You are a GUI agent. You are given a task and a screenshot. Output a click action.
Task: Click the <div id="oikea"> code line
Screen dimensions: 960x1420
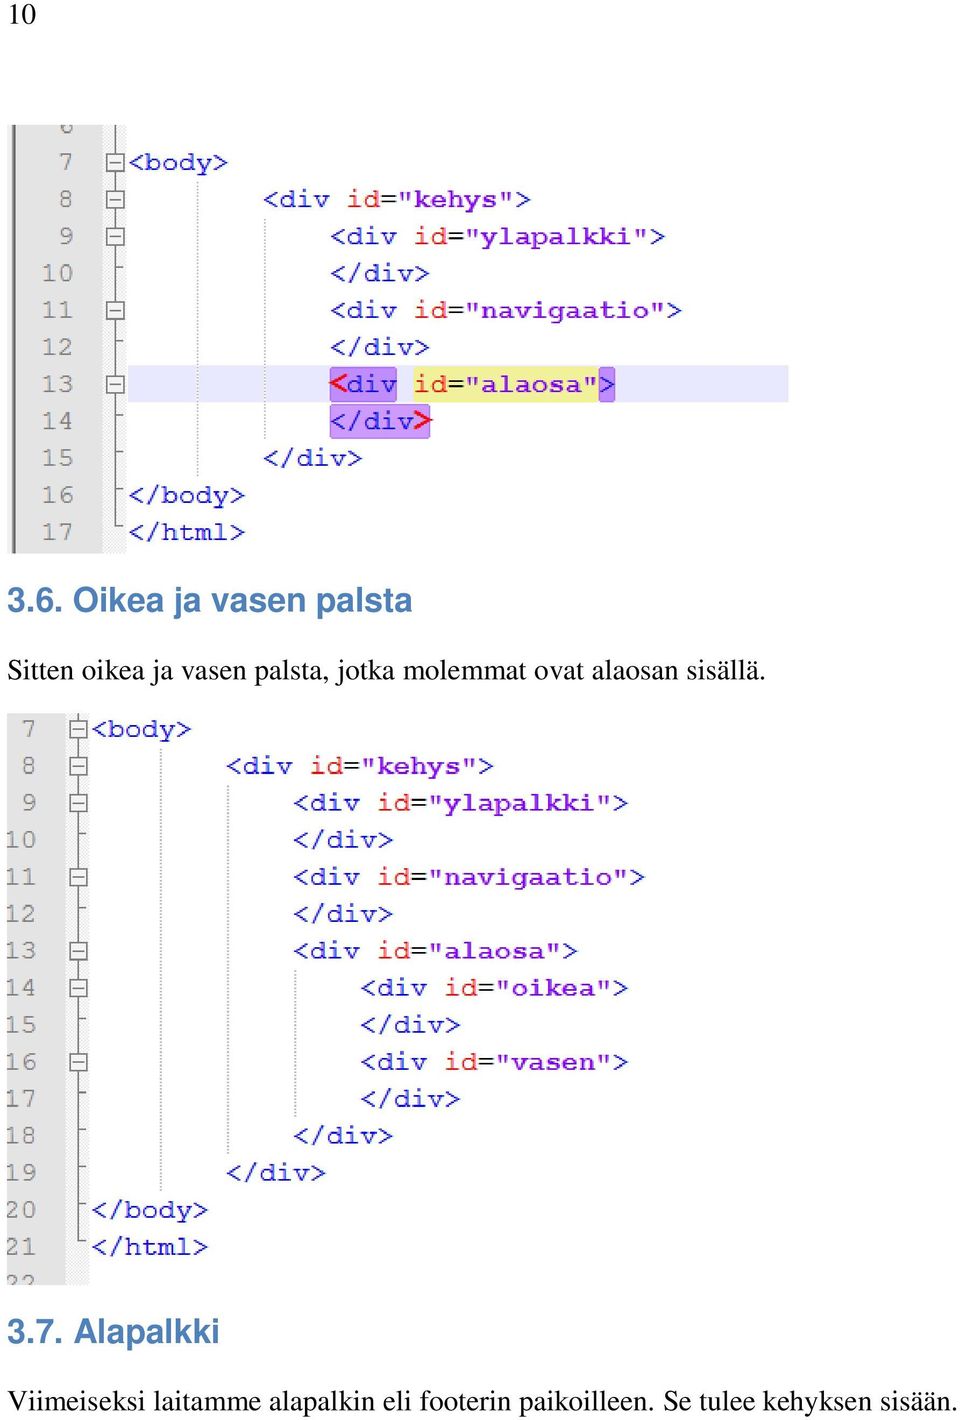pos(494,988)
